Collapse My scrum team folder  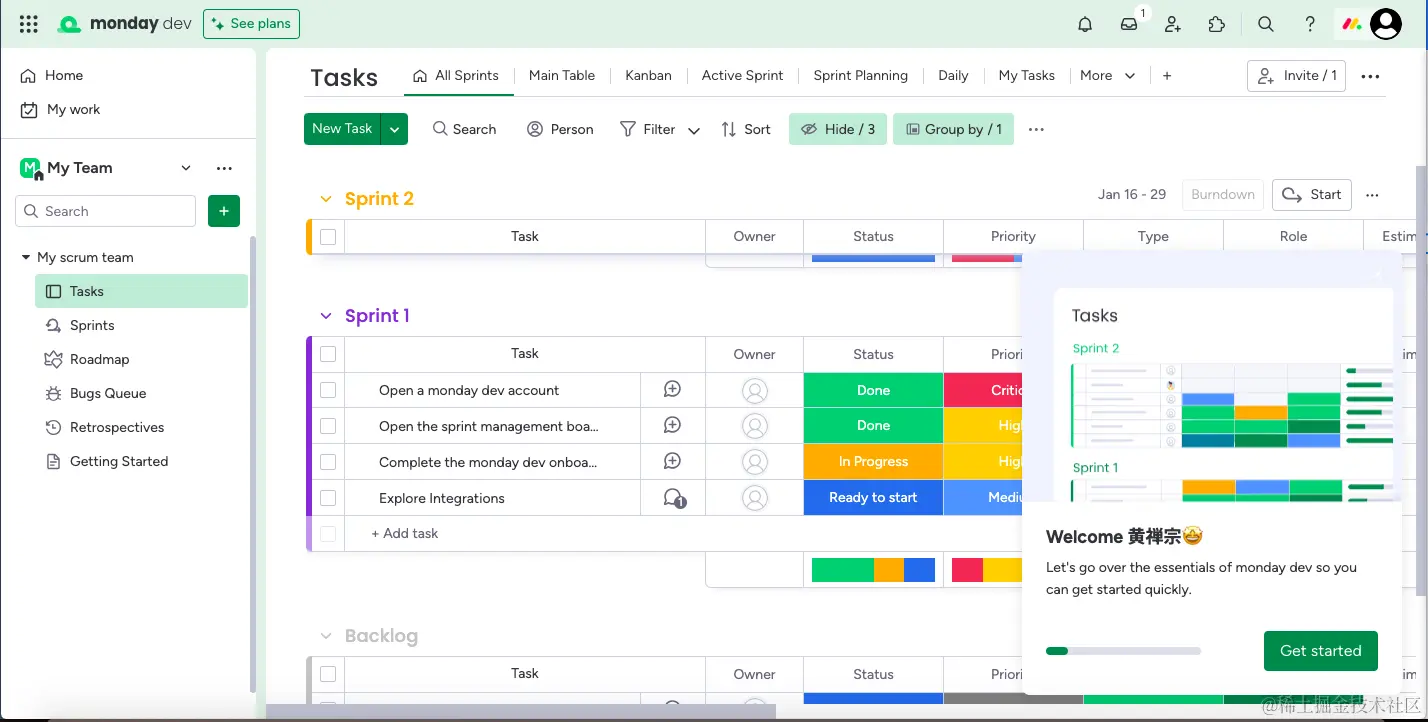pos(26,258)
